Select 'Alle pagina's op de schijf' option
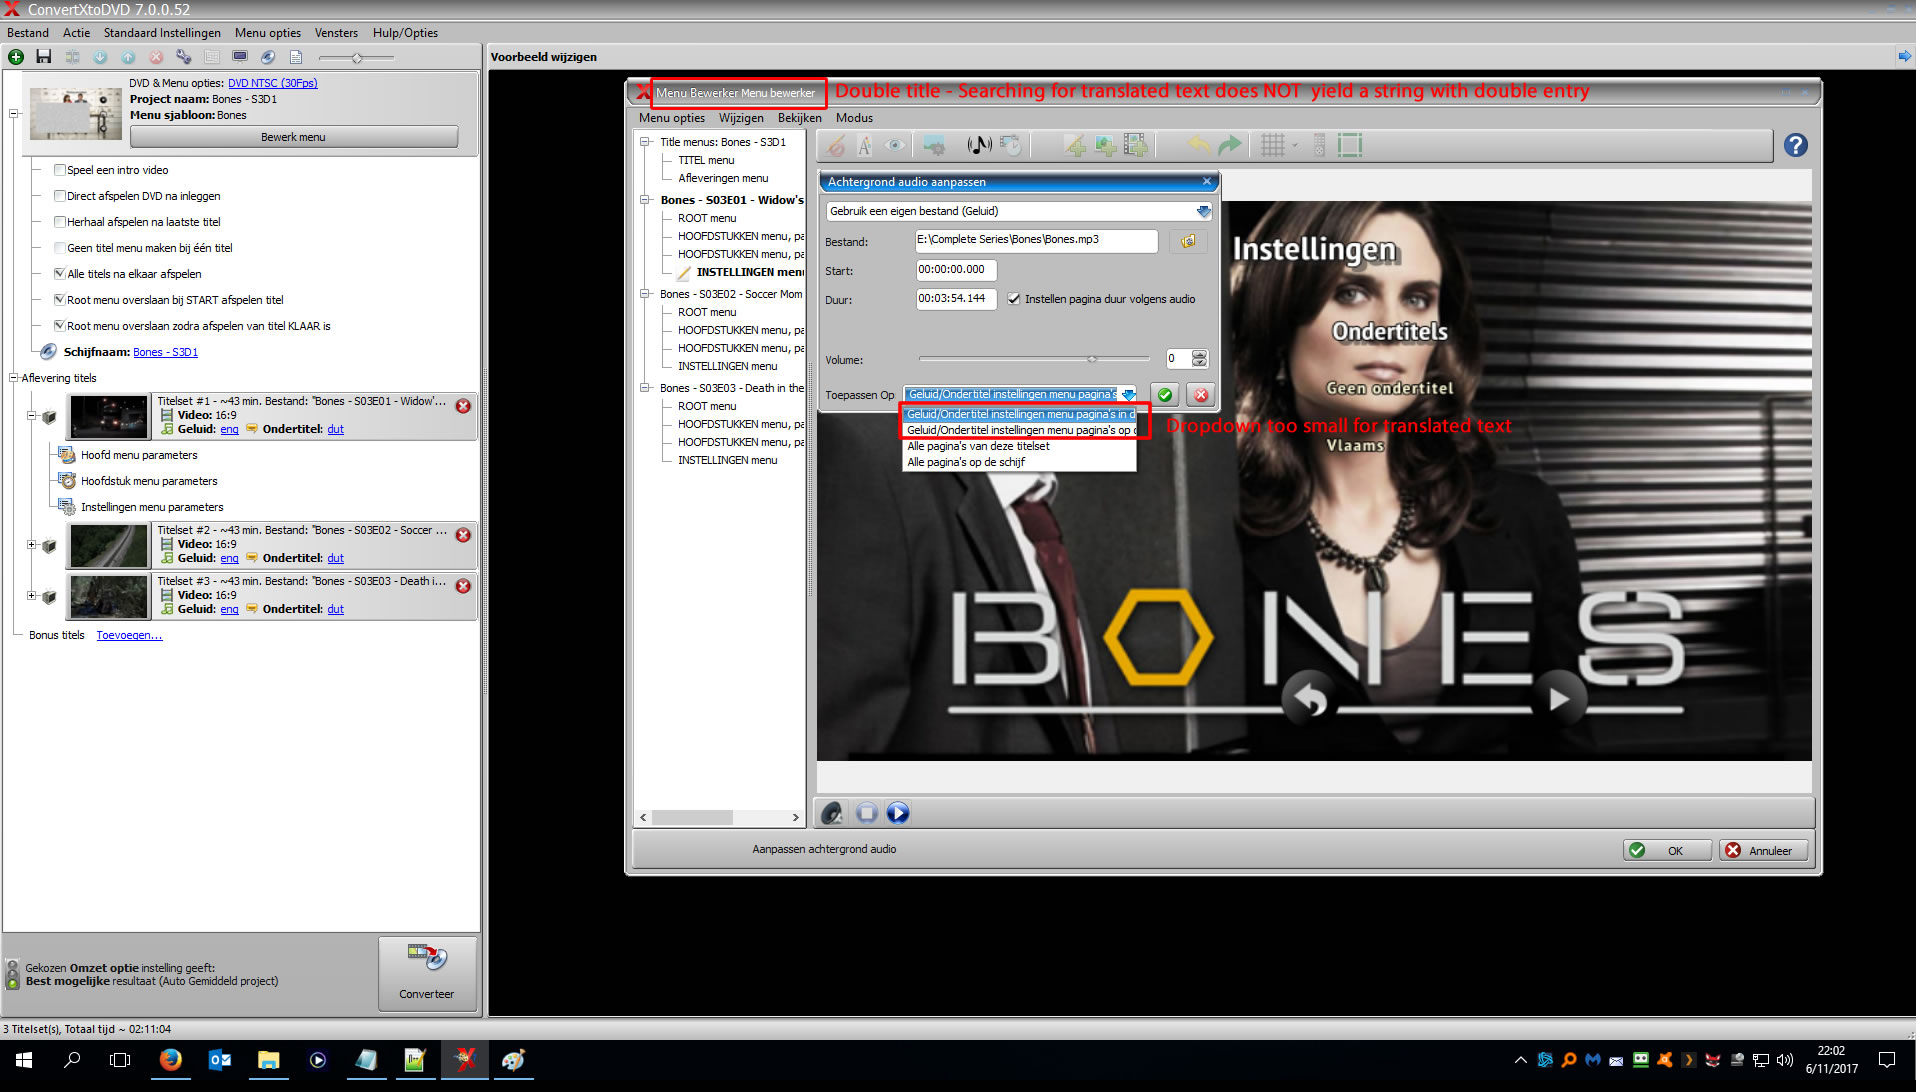 coord(1019,463)
